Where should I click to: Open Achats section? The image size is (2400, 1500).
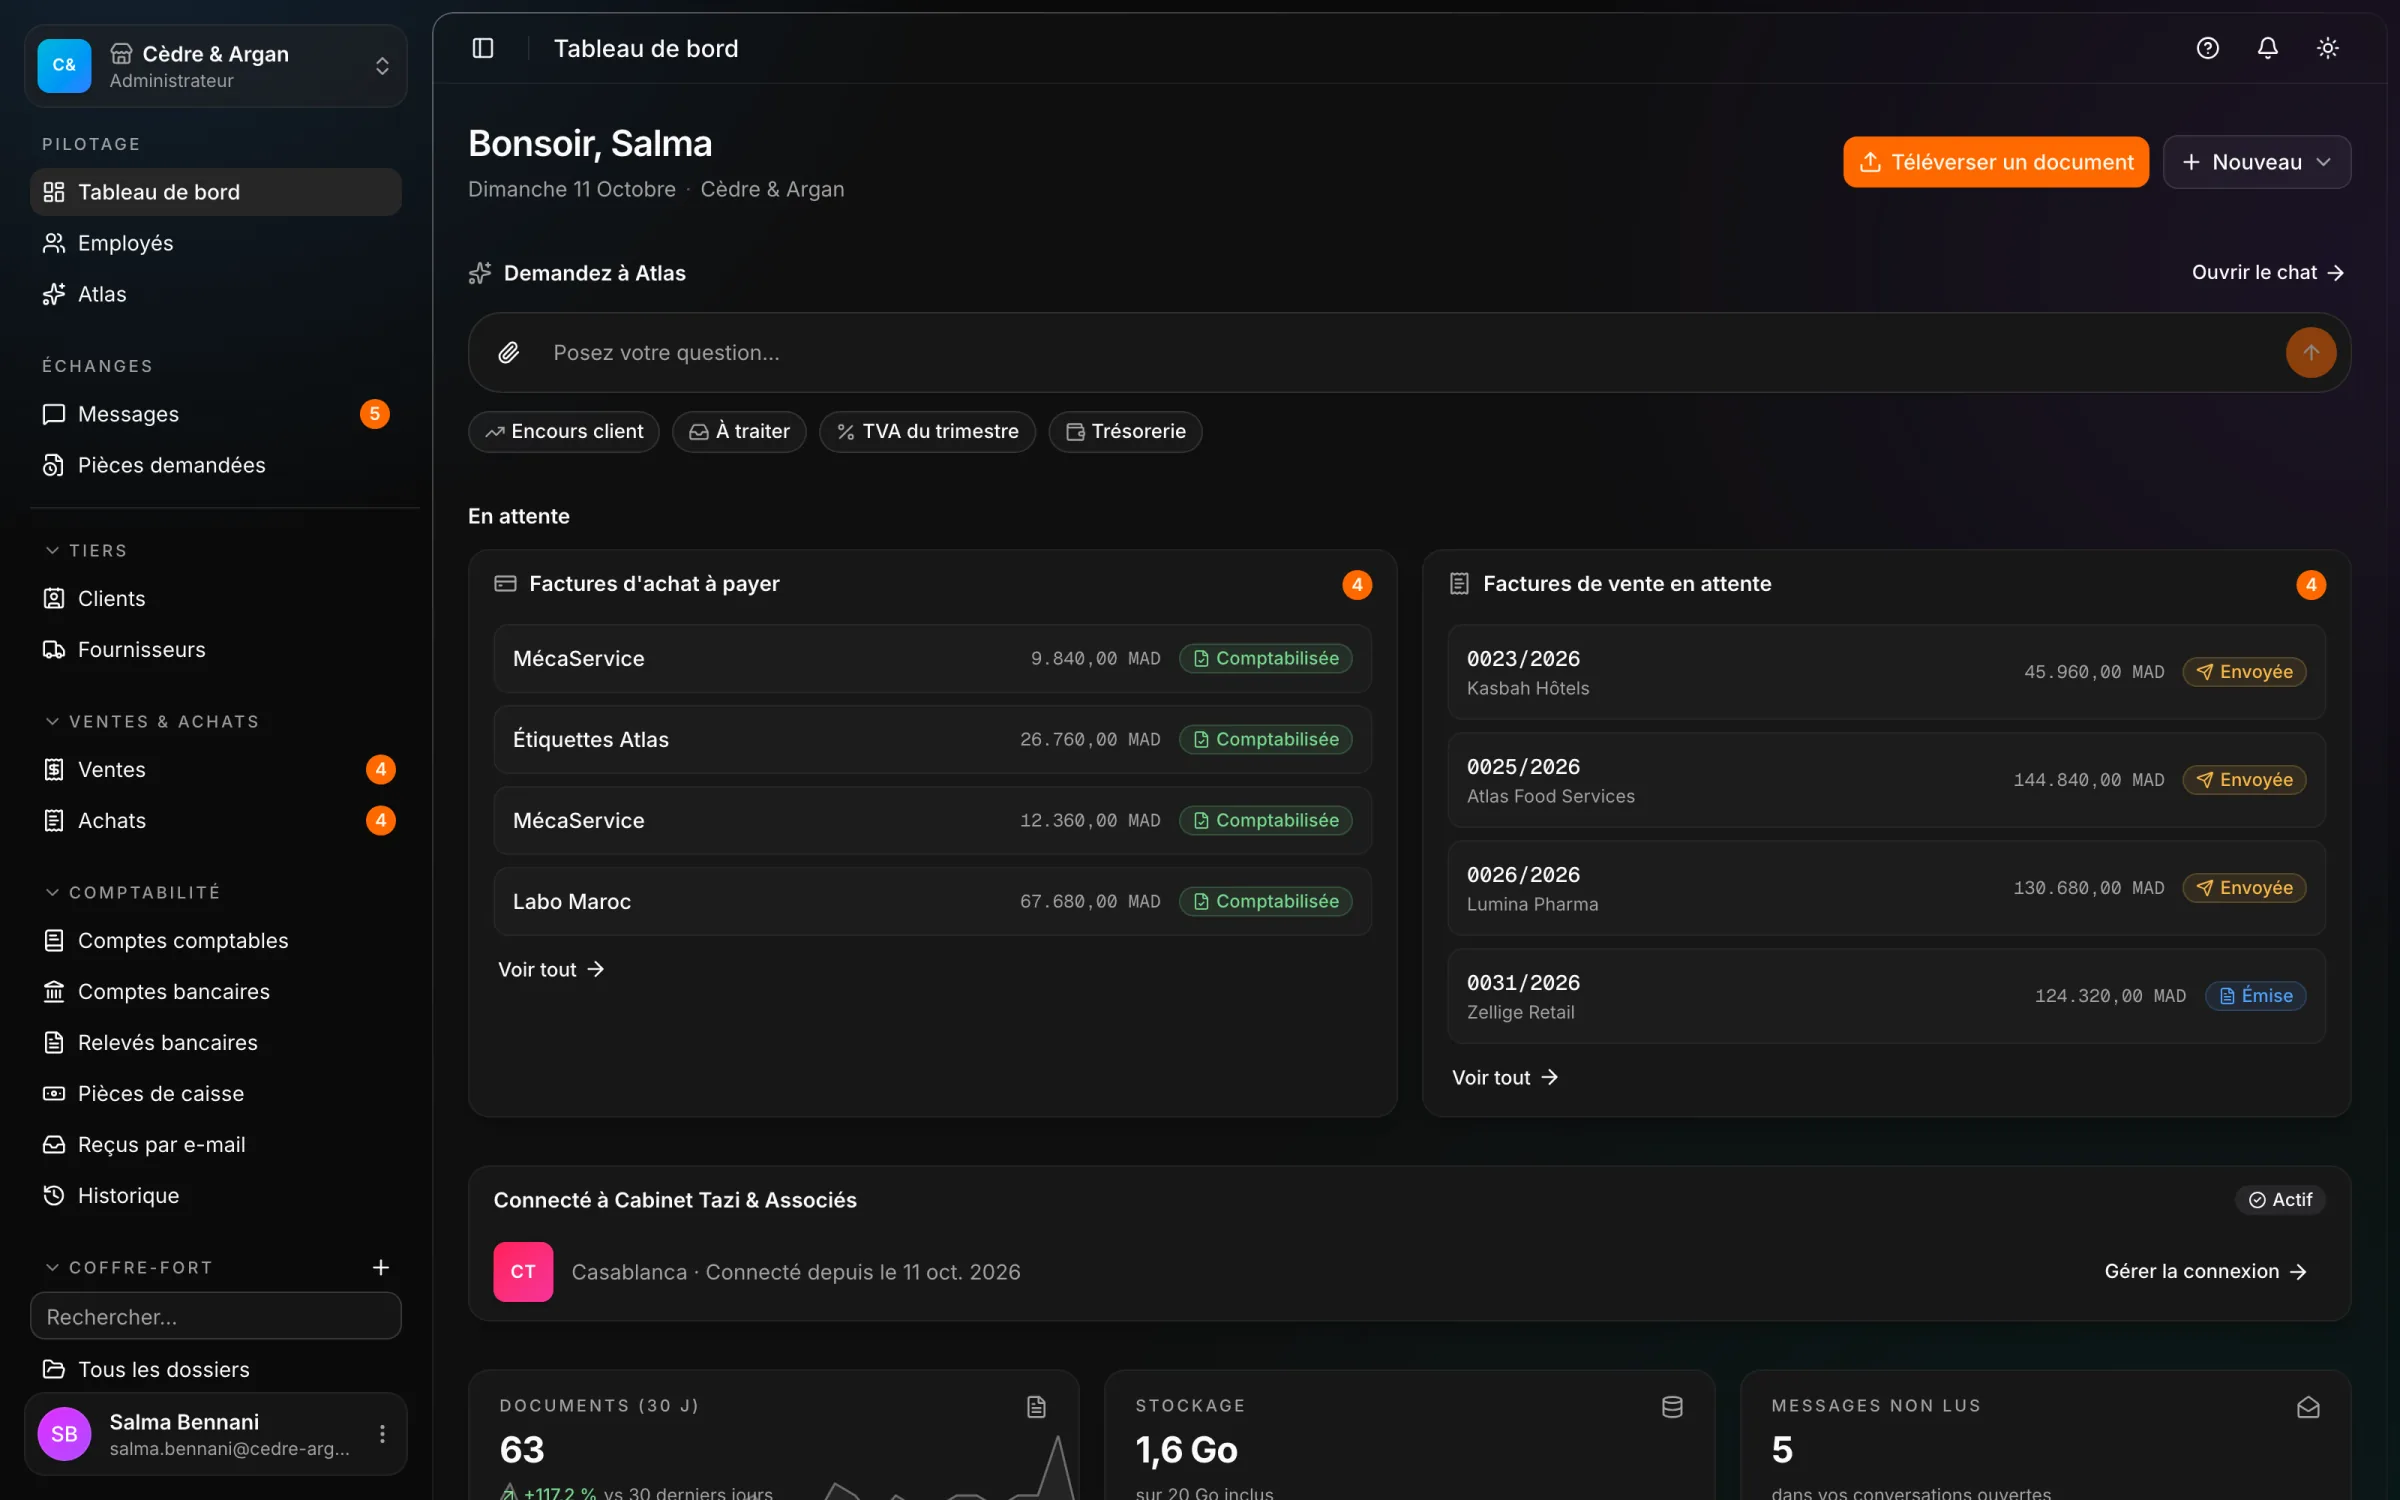[216, 820]
